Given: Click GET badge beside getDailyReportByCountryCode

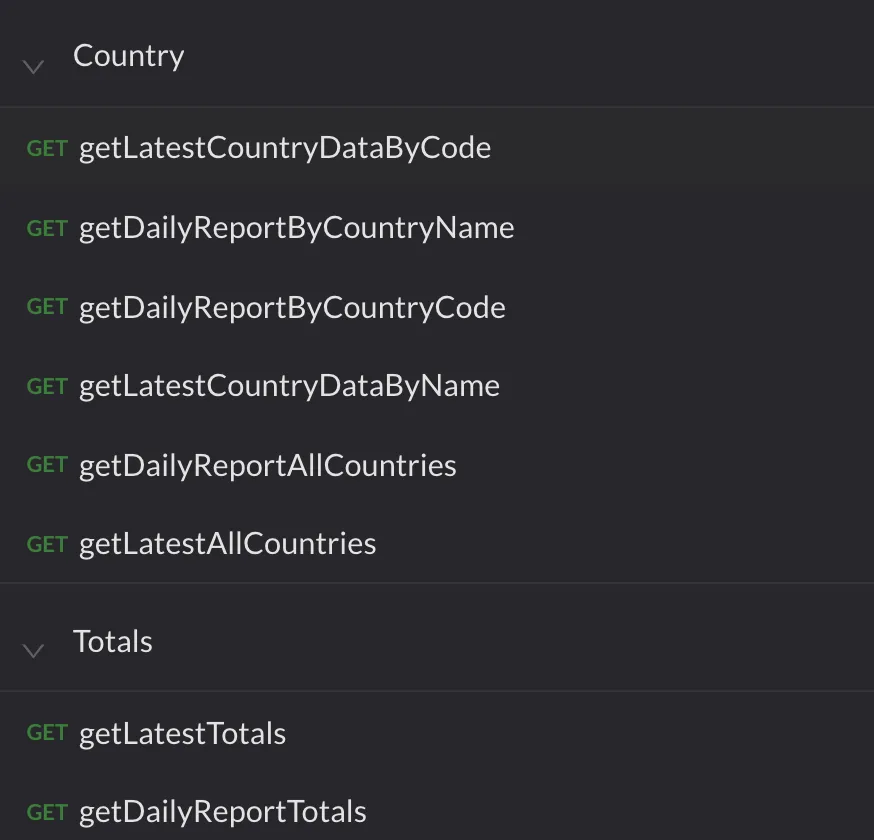Looking at the screenshot, I should tap(47, 307).
